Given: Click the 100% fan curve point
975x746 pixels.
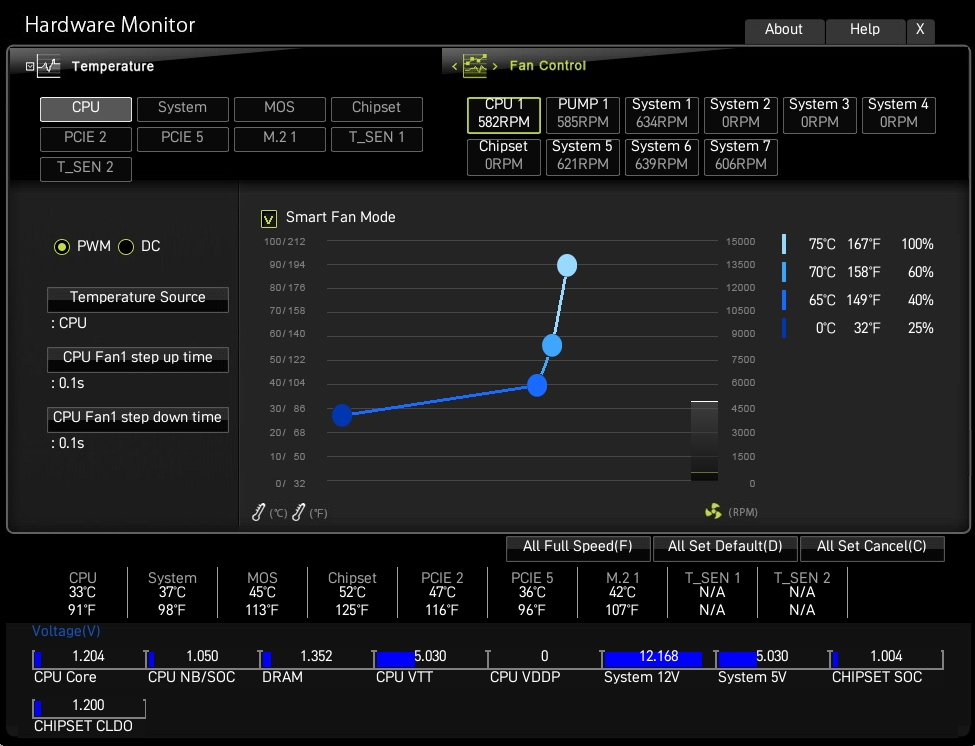Looking at the screenshot, I should point(567,265).
